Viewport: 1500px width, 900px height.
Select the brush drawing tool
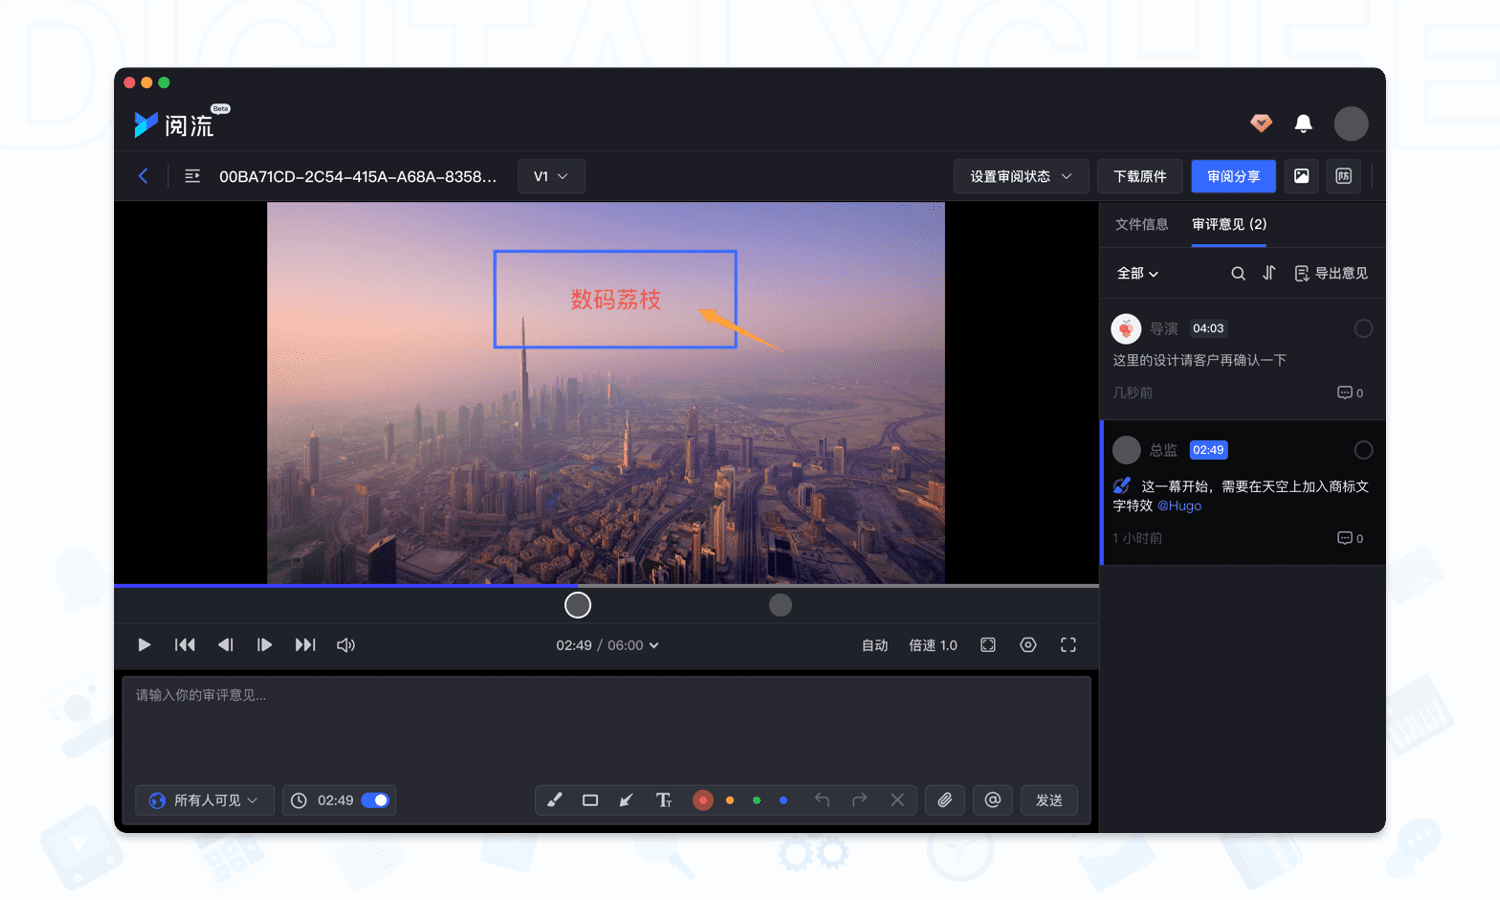(x=554, y=800)
